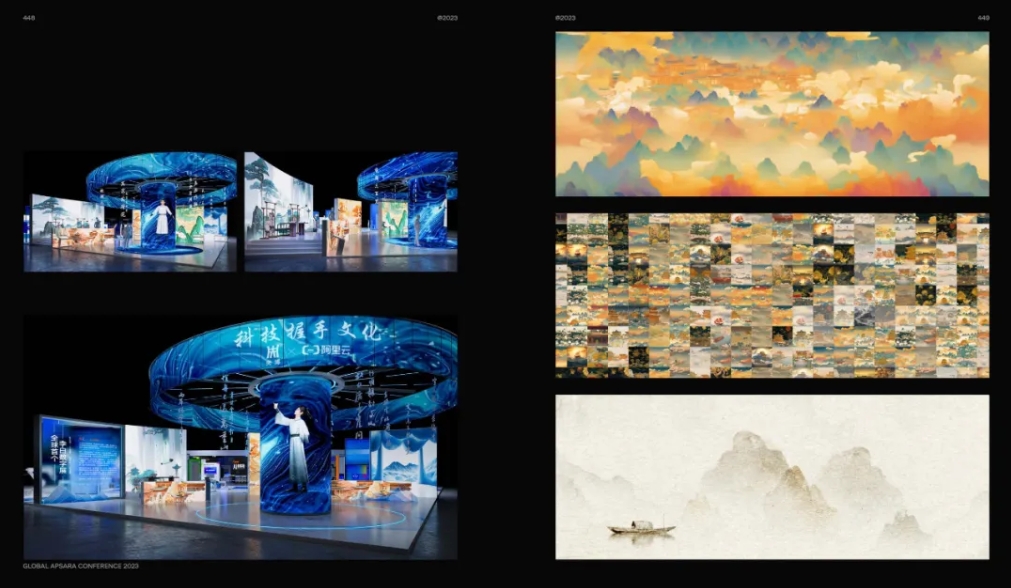Click the blue mountain screen on large booth's right
The image size is (1011, 588).
403,455
